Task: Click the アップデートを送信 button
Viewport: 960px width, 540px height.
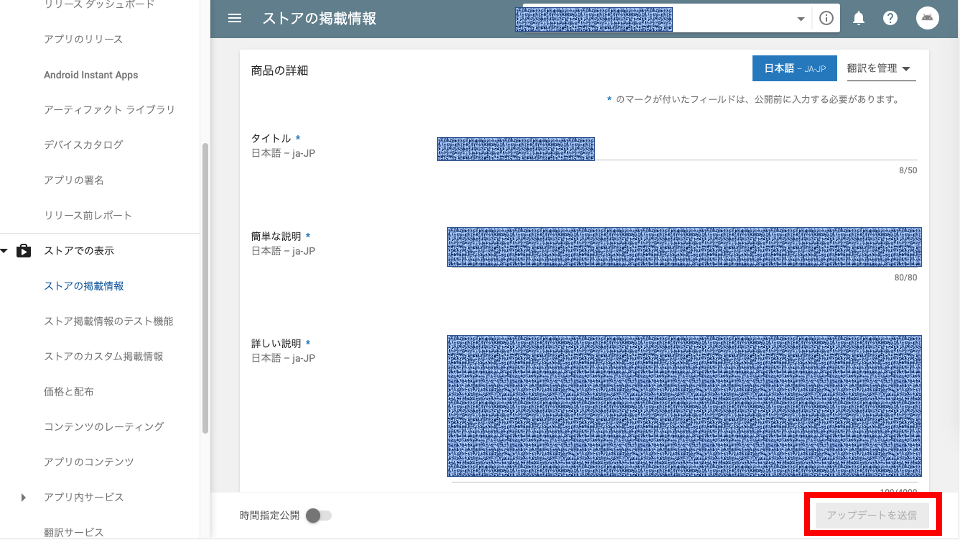Action: point(872,515)
